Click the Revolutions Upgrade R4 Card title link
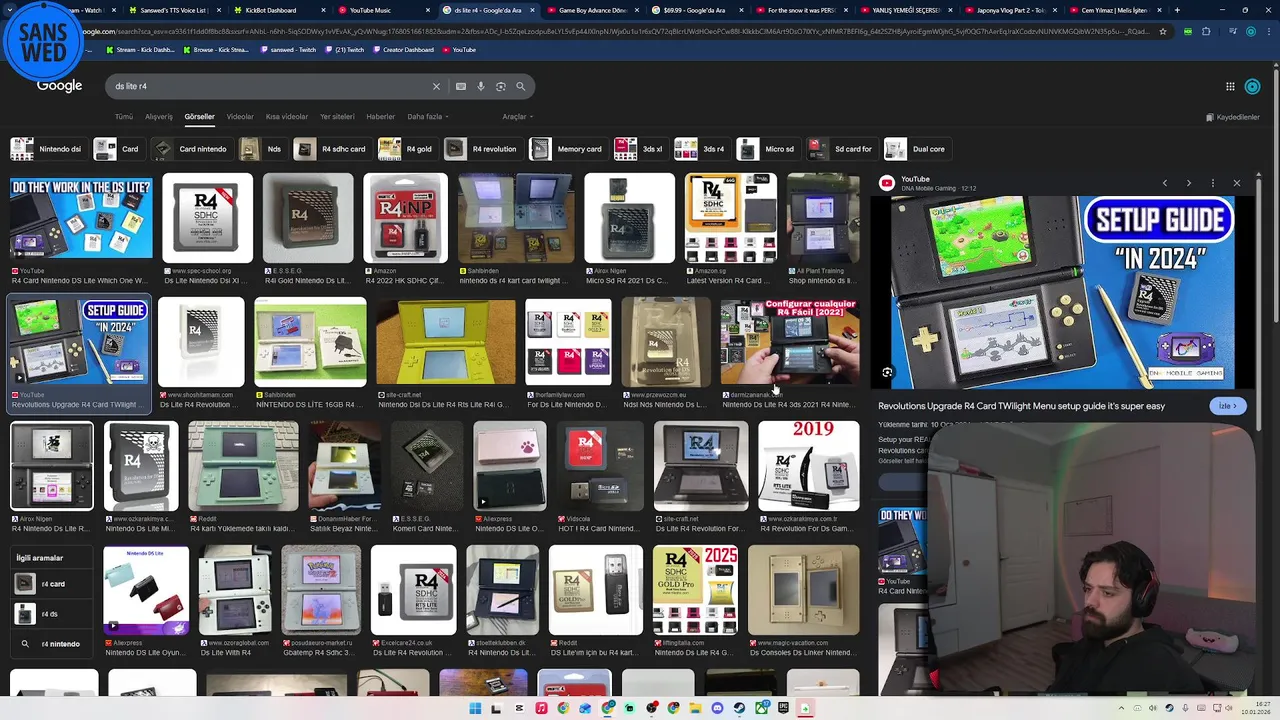This screenshot has width=1280, height=720. point(1021,406)
